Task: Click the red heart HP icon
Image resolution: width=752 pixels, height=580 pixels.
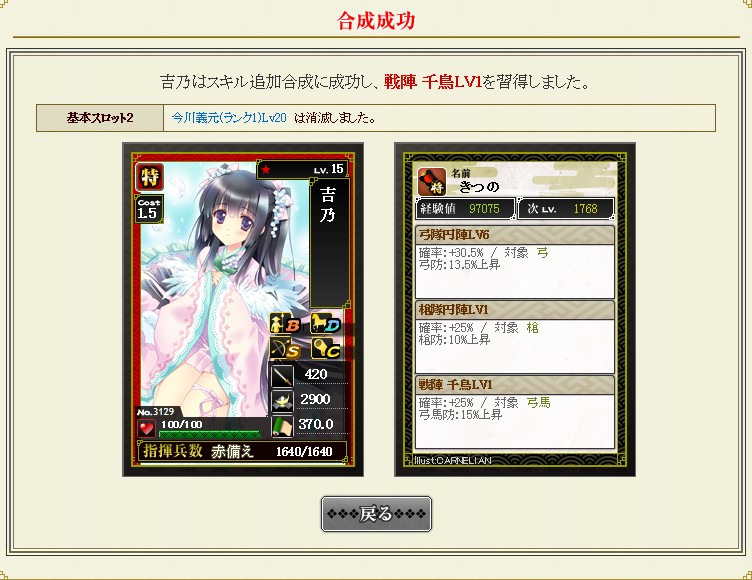Action: tap(147, 428)
